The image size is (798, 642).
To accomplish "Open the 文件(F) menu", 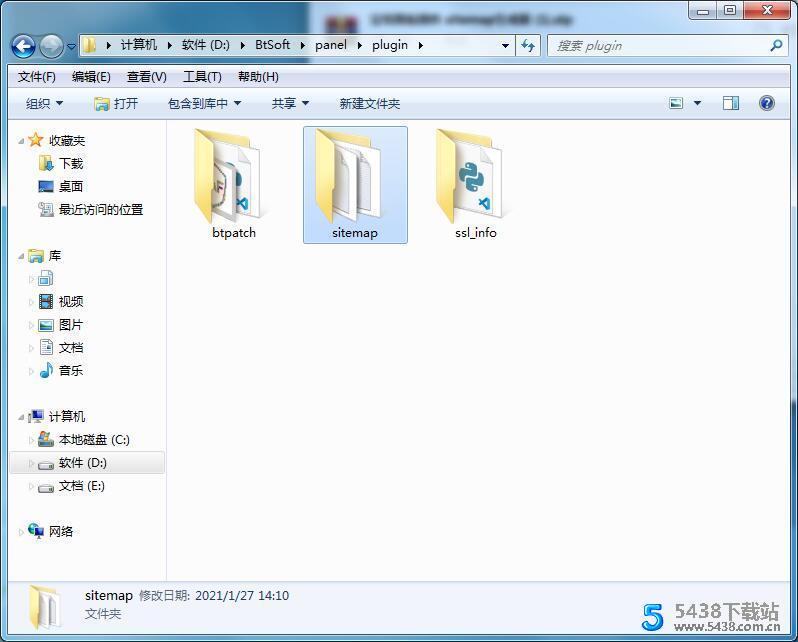I will coord(37,77).
